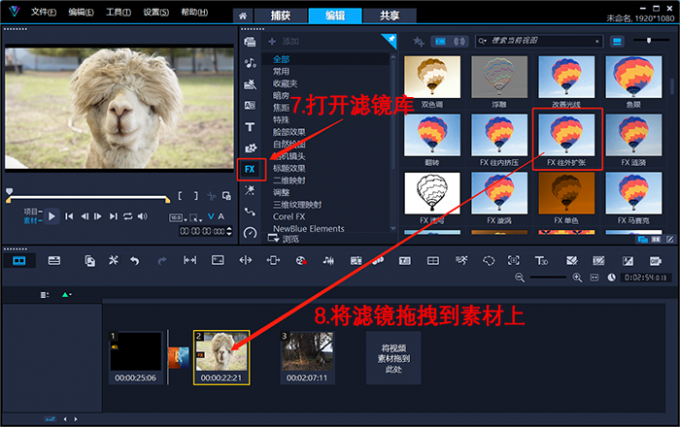680x427 pixels.
Task: Select the Corel FX category
Action: [289, 216]
